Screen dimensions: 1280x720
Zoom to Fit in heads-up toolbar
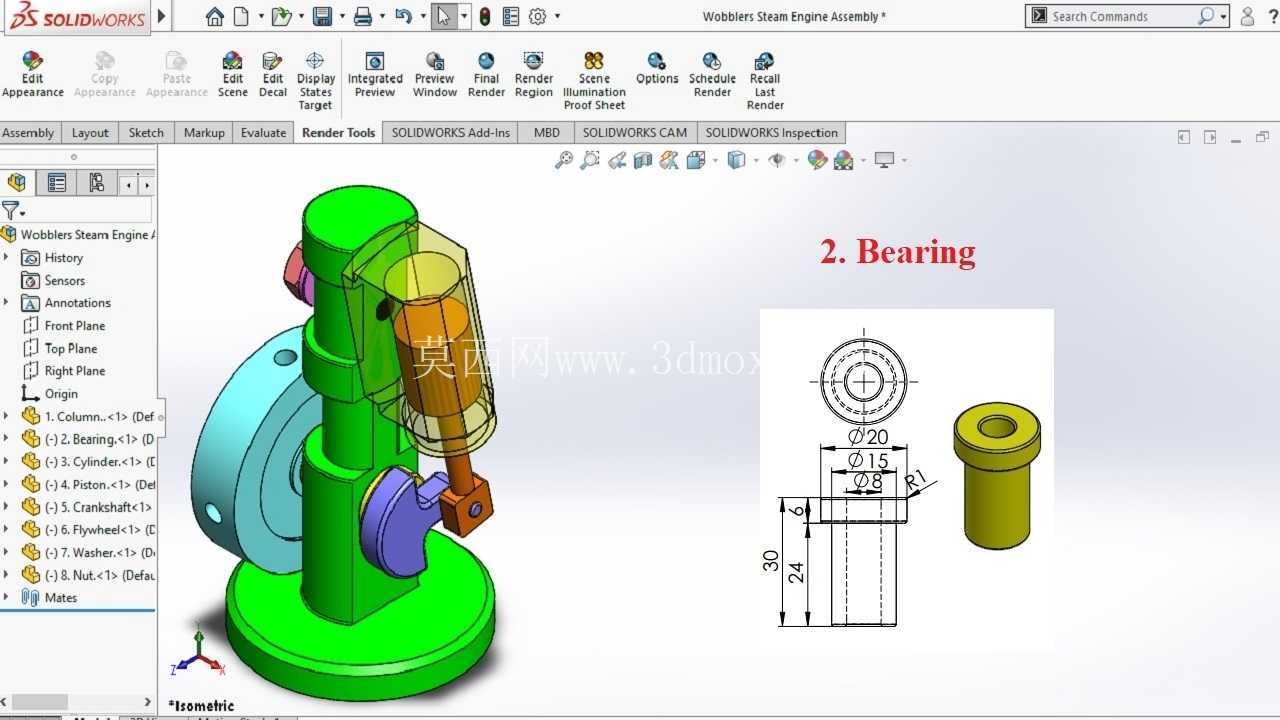point(564,160)
